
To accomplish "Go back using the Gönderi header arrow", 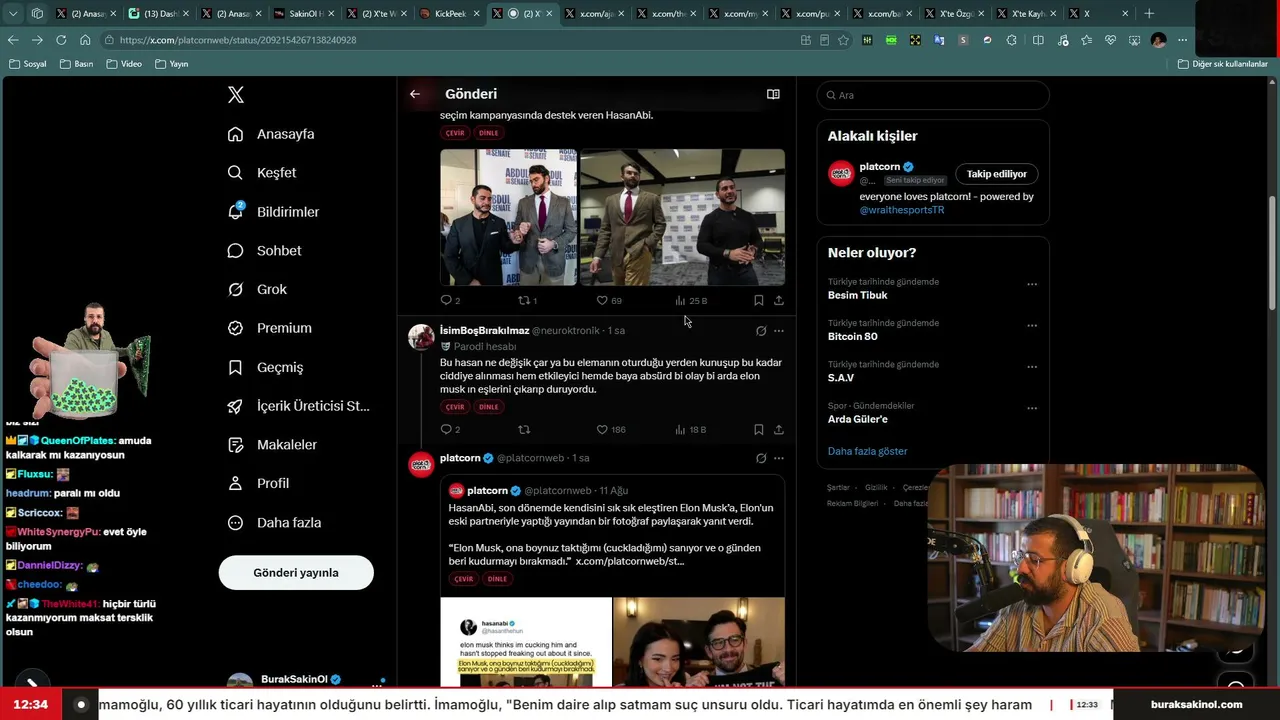I will (415, 94).
